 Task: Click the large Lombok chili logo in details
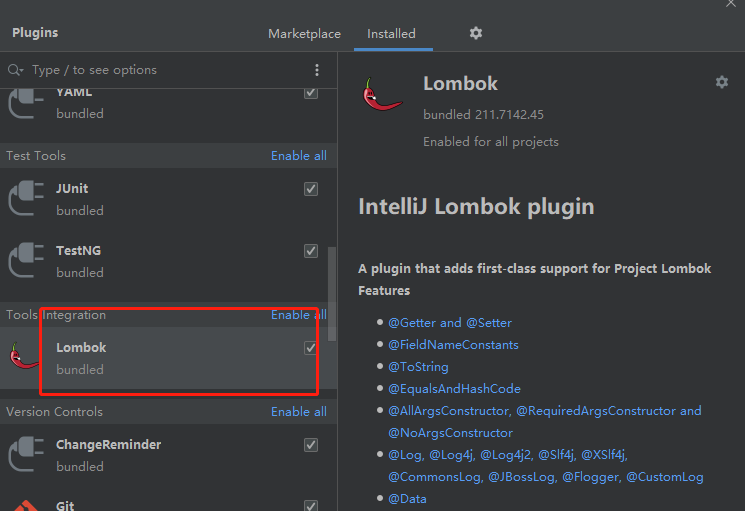pos(382,95)
